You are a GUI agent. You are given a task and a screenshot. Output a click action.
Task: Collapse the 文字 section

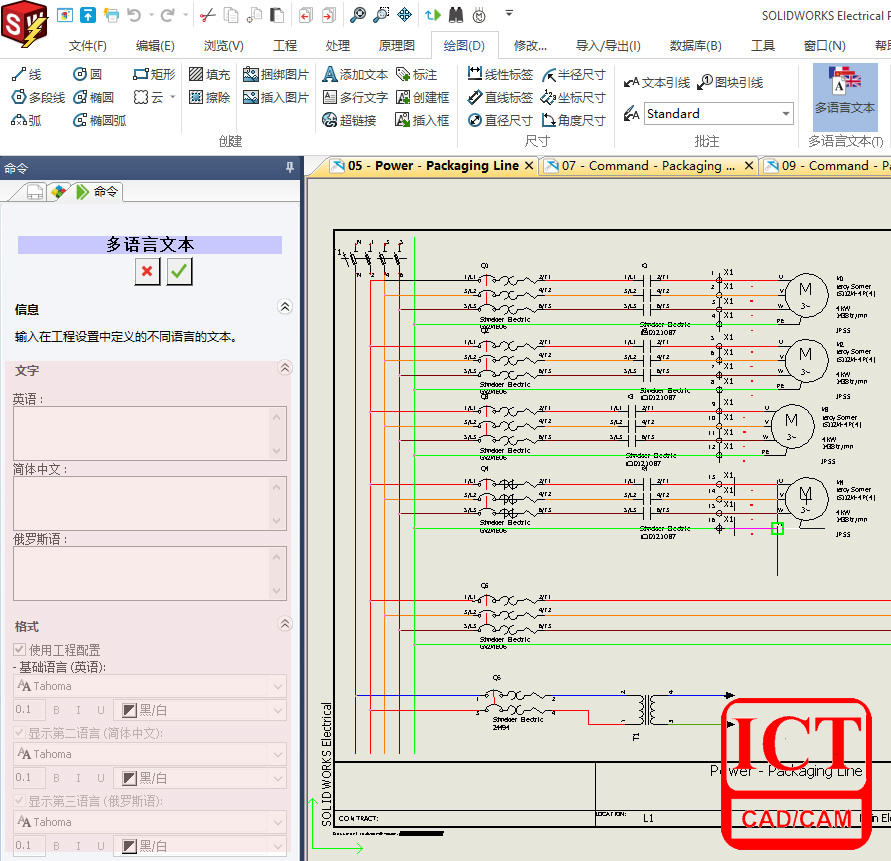tap(285, 368)
